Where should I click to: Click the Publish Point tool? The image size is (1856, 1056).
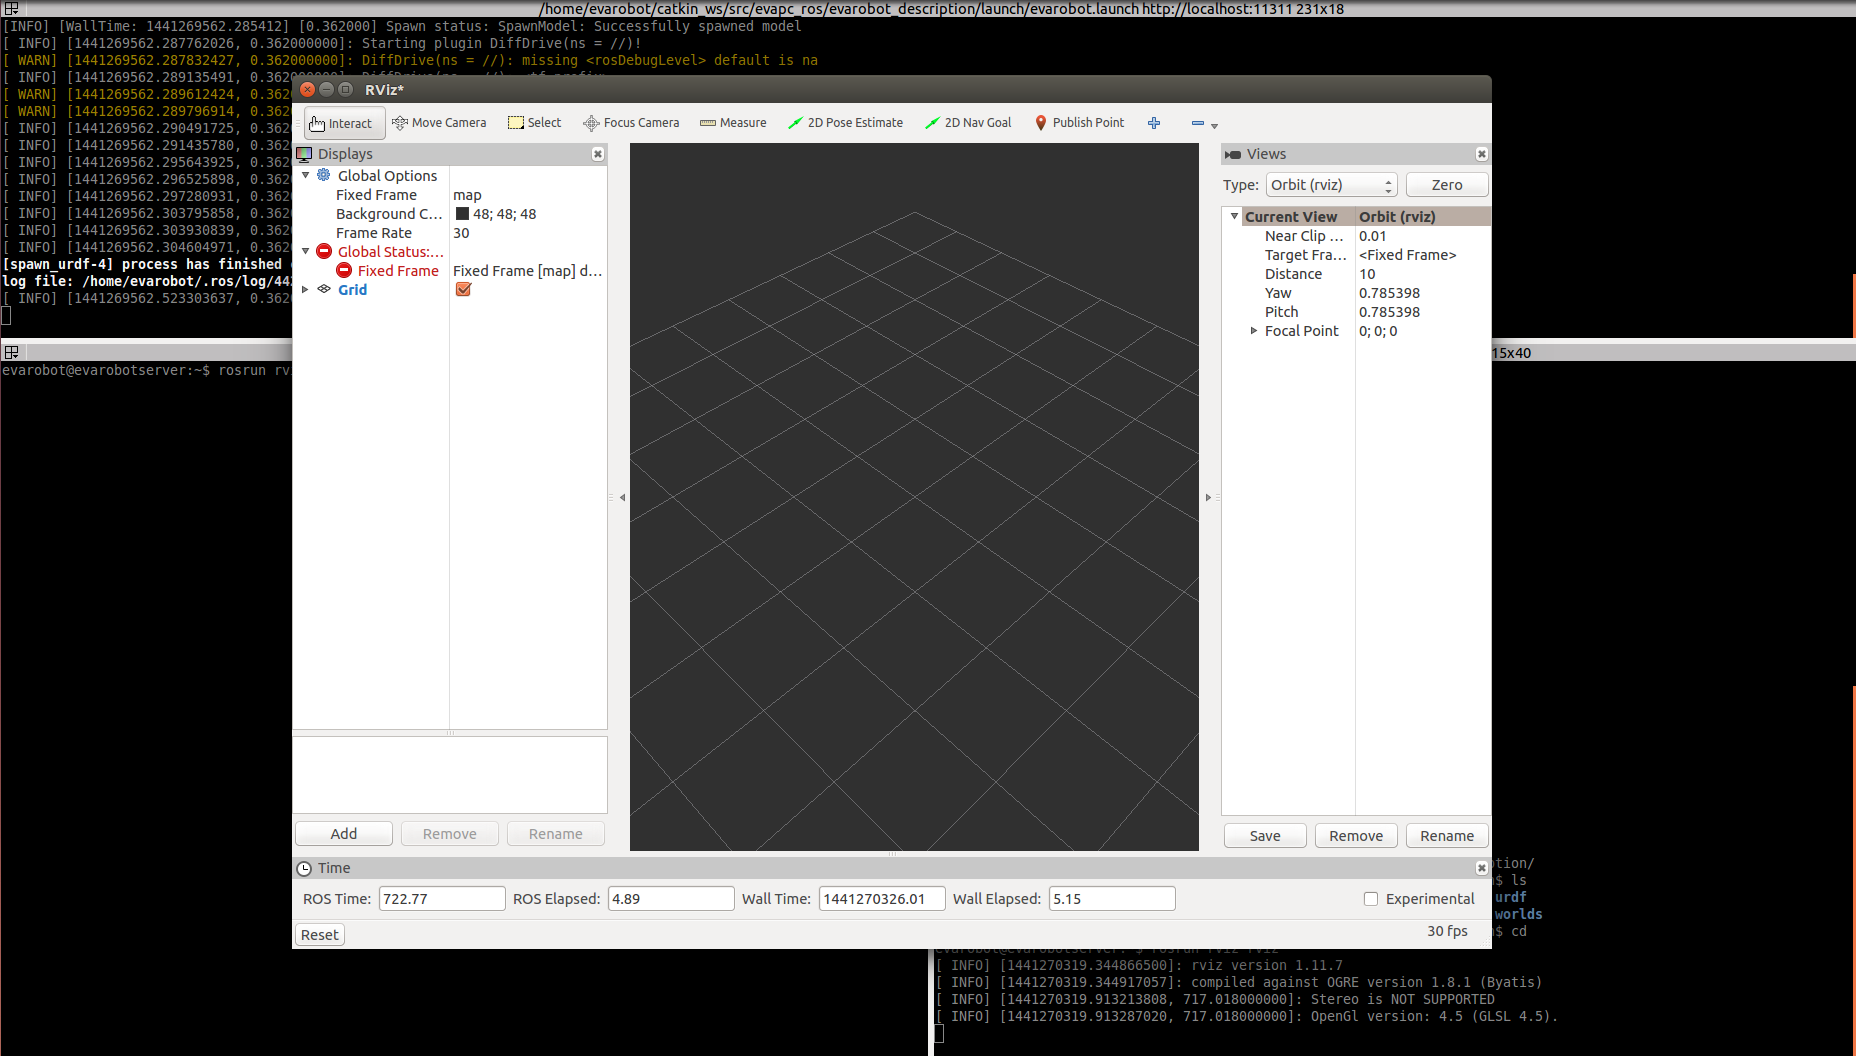coord(1079,123)
